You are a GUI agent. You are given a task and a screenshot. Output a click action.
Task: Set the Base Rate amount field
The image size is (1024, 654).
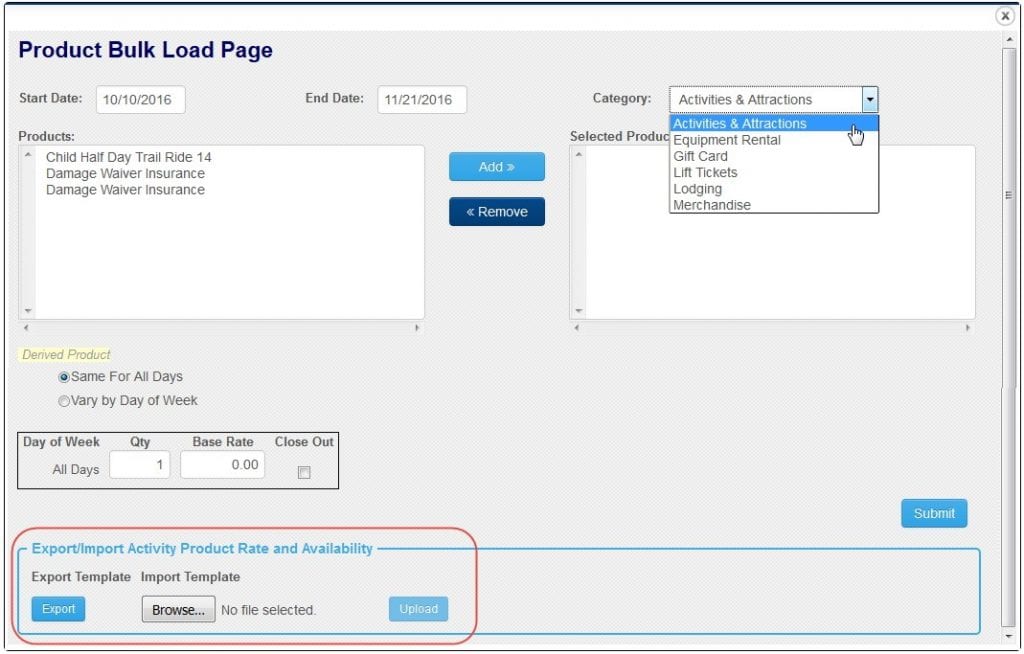[x=221, y=464]
